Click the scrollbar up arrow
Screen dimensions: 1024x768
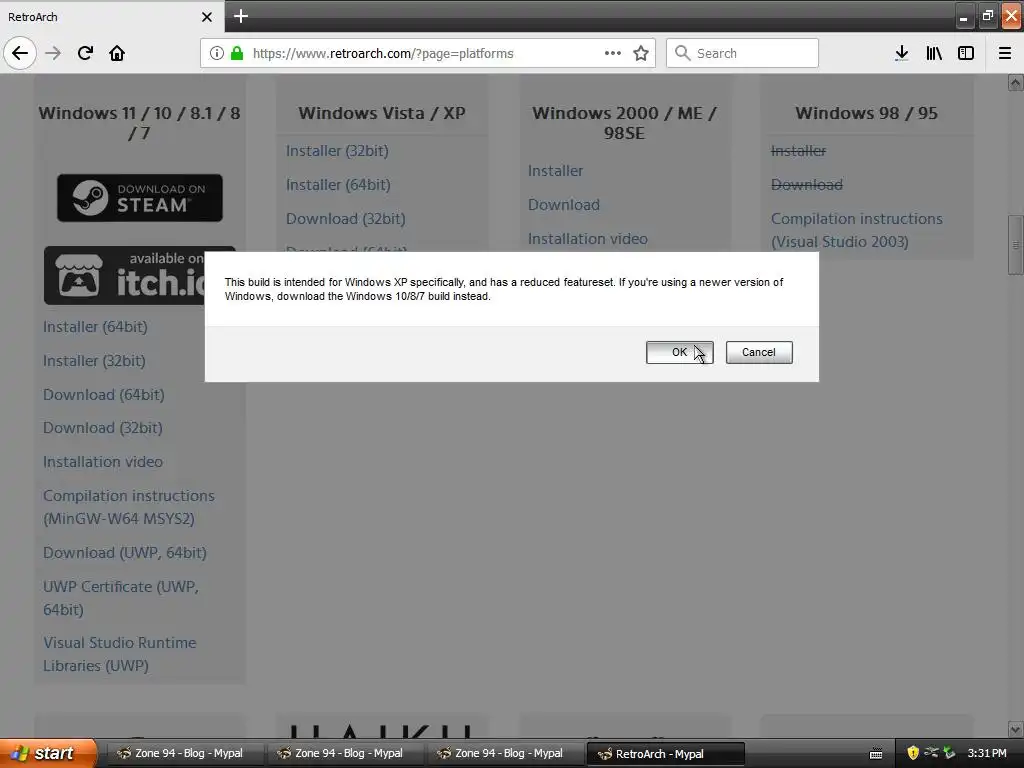1016,82
